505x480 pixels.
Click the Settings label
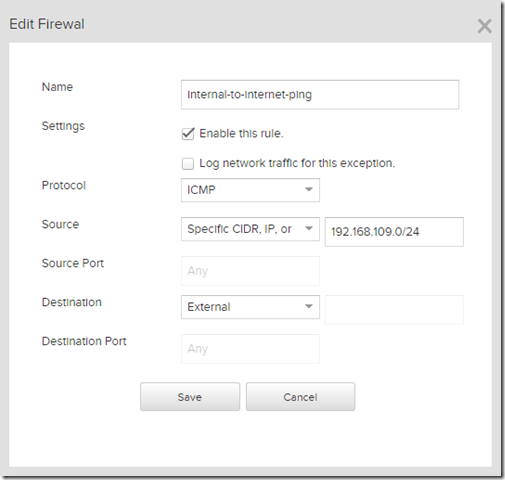[63, 126]
